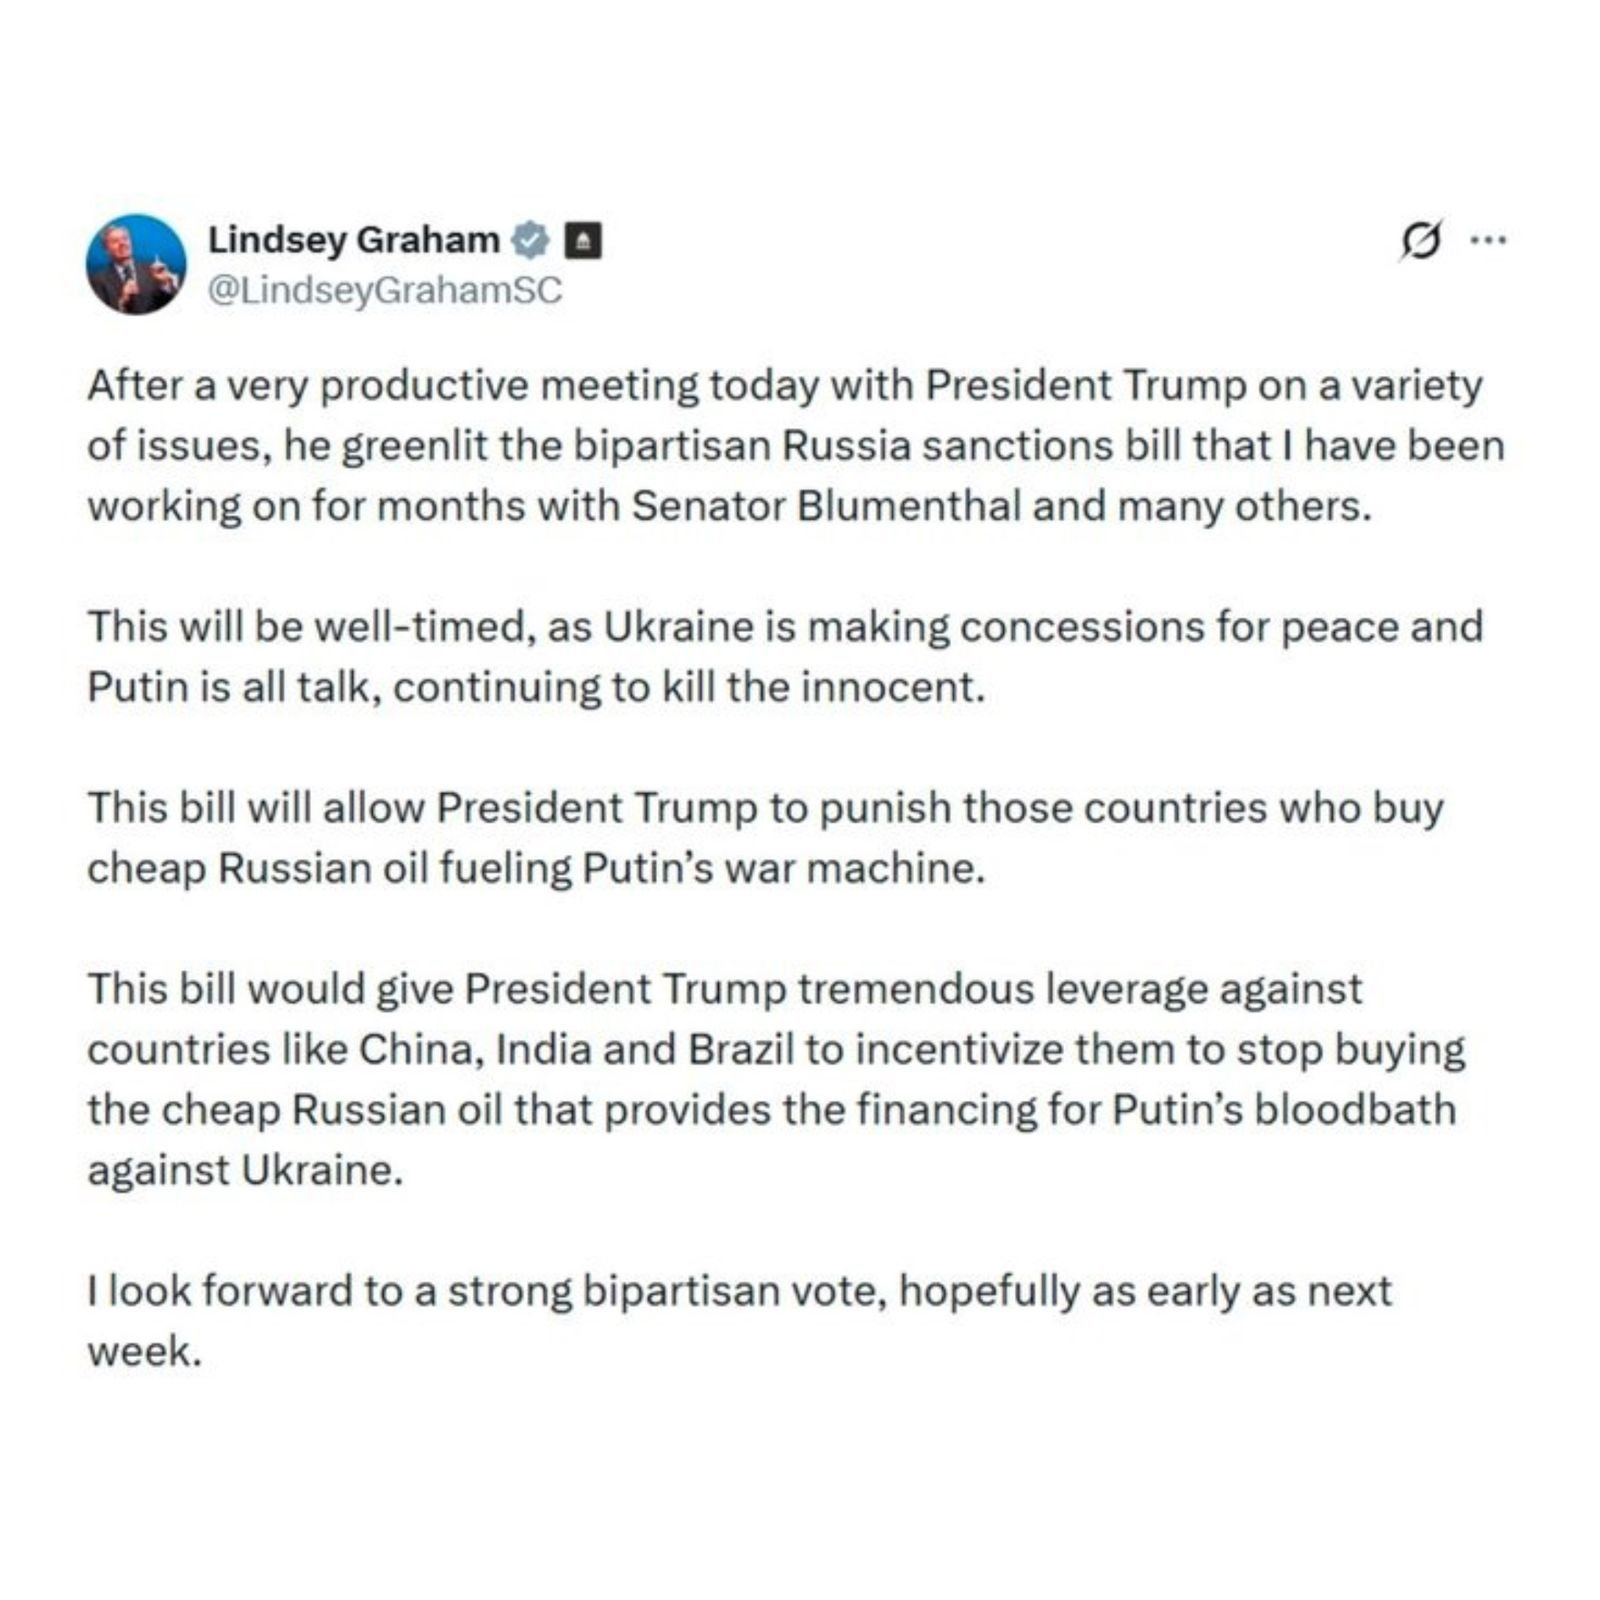Screen dimensions: 1600x1600
Task: Click the display name Lindsey Graham
Action: click(353, 240)
